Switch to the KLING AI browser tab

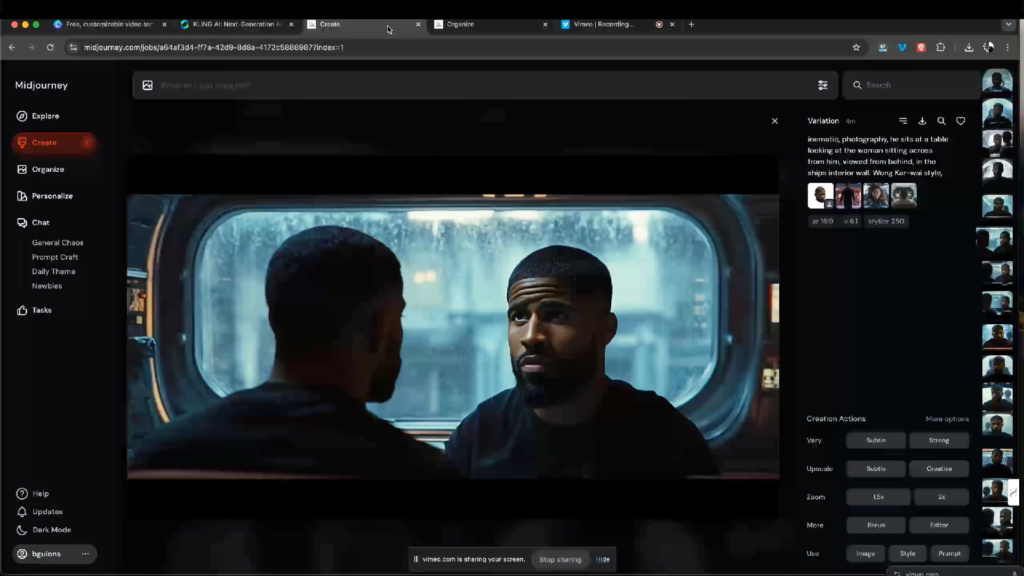(235, 24)
